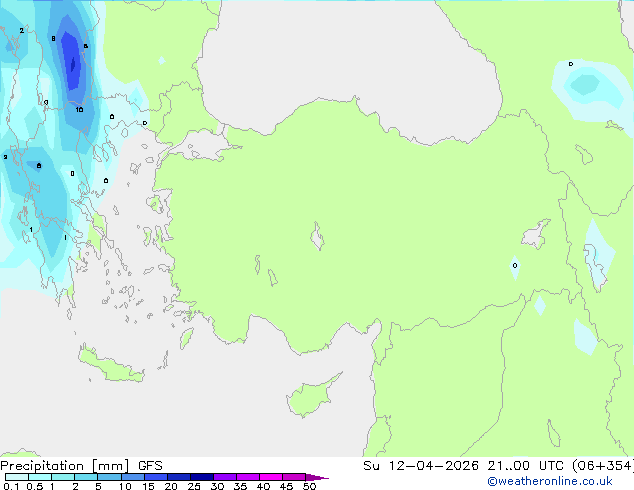Click the 25–30 mm dark blue swatch
This screenshot has width=634, height=490.
[x=201, y=477]
